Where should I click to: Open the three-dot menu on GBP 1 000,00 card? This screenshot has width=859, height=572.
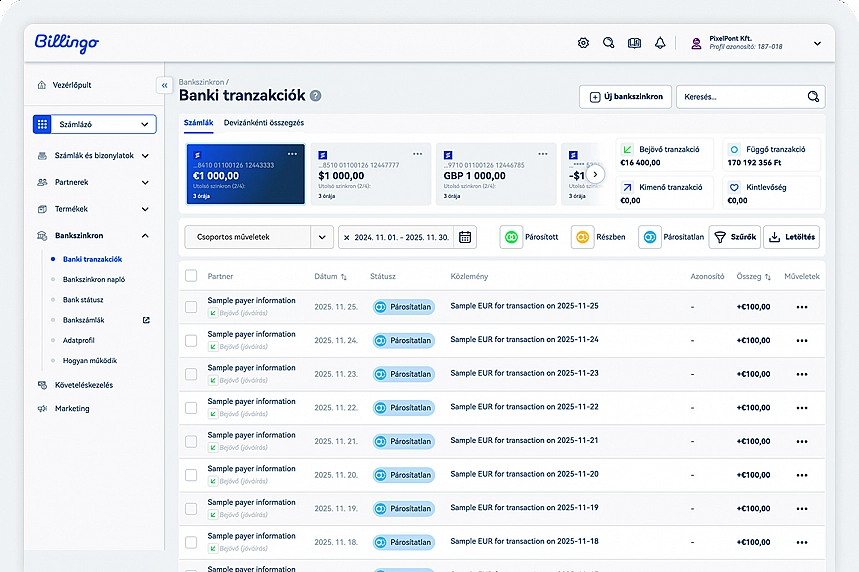point(543,154)
